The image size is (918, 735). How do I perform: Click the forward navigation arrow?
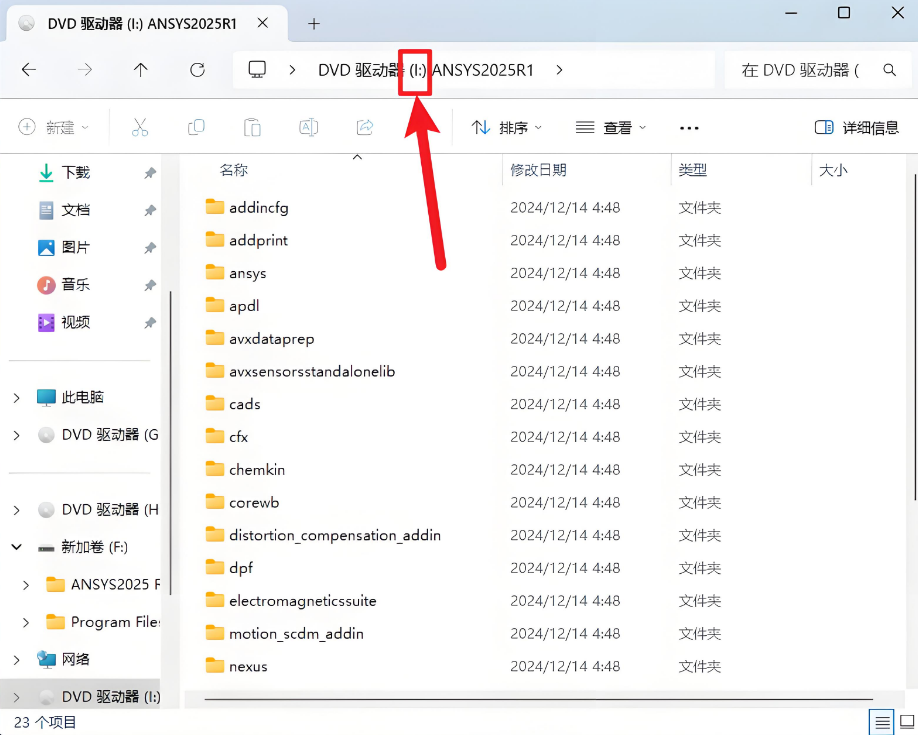[85, 70]
